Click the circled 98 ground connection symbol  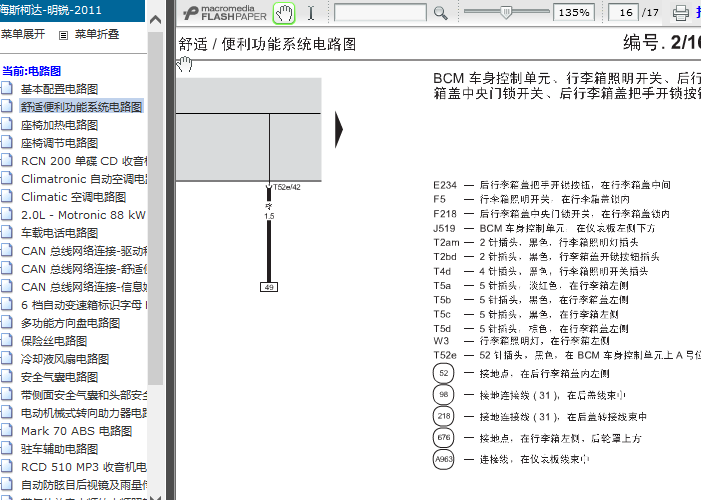[443, 394]
